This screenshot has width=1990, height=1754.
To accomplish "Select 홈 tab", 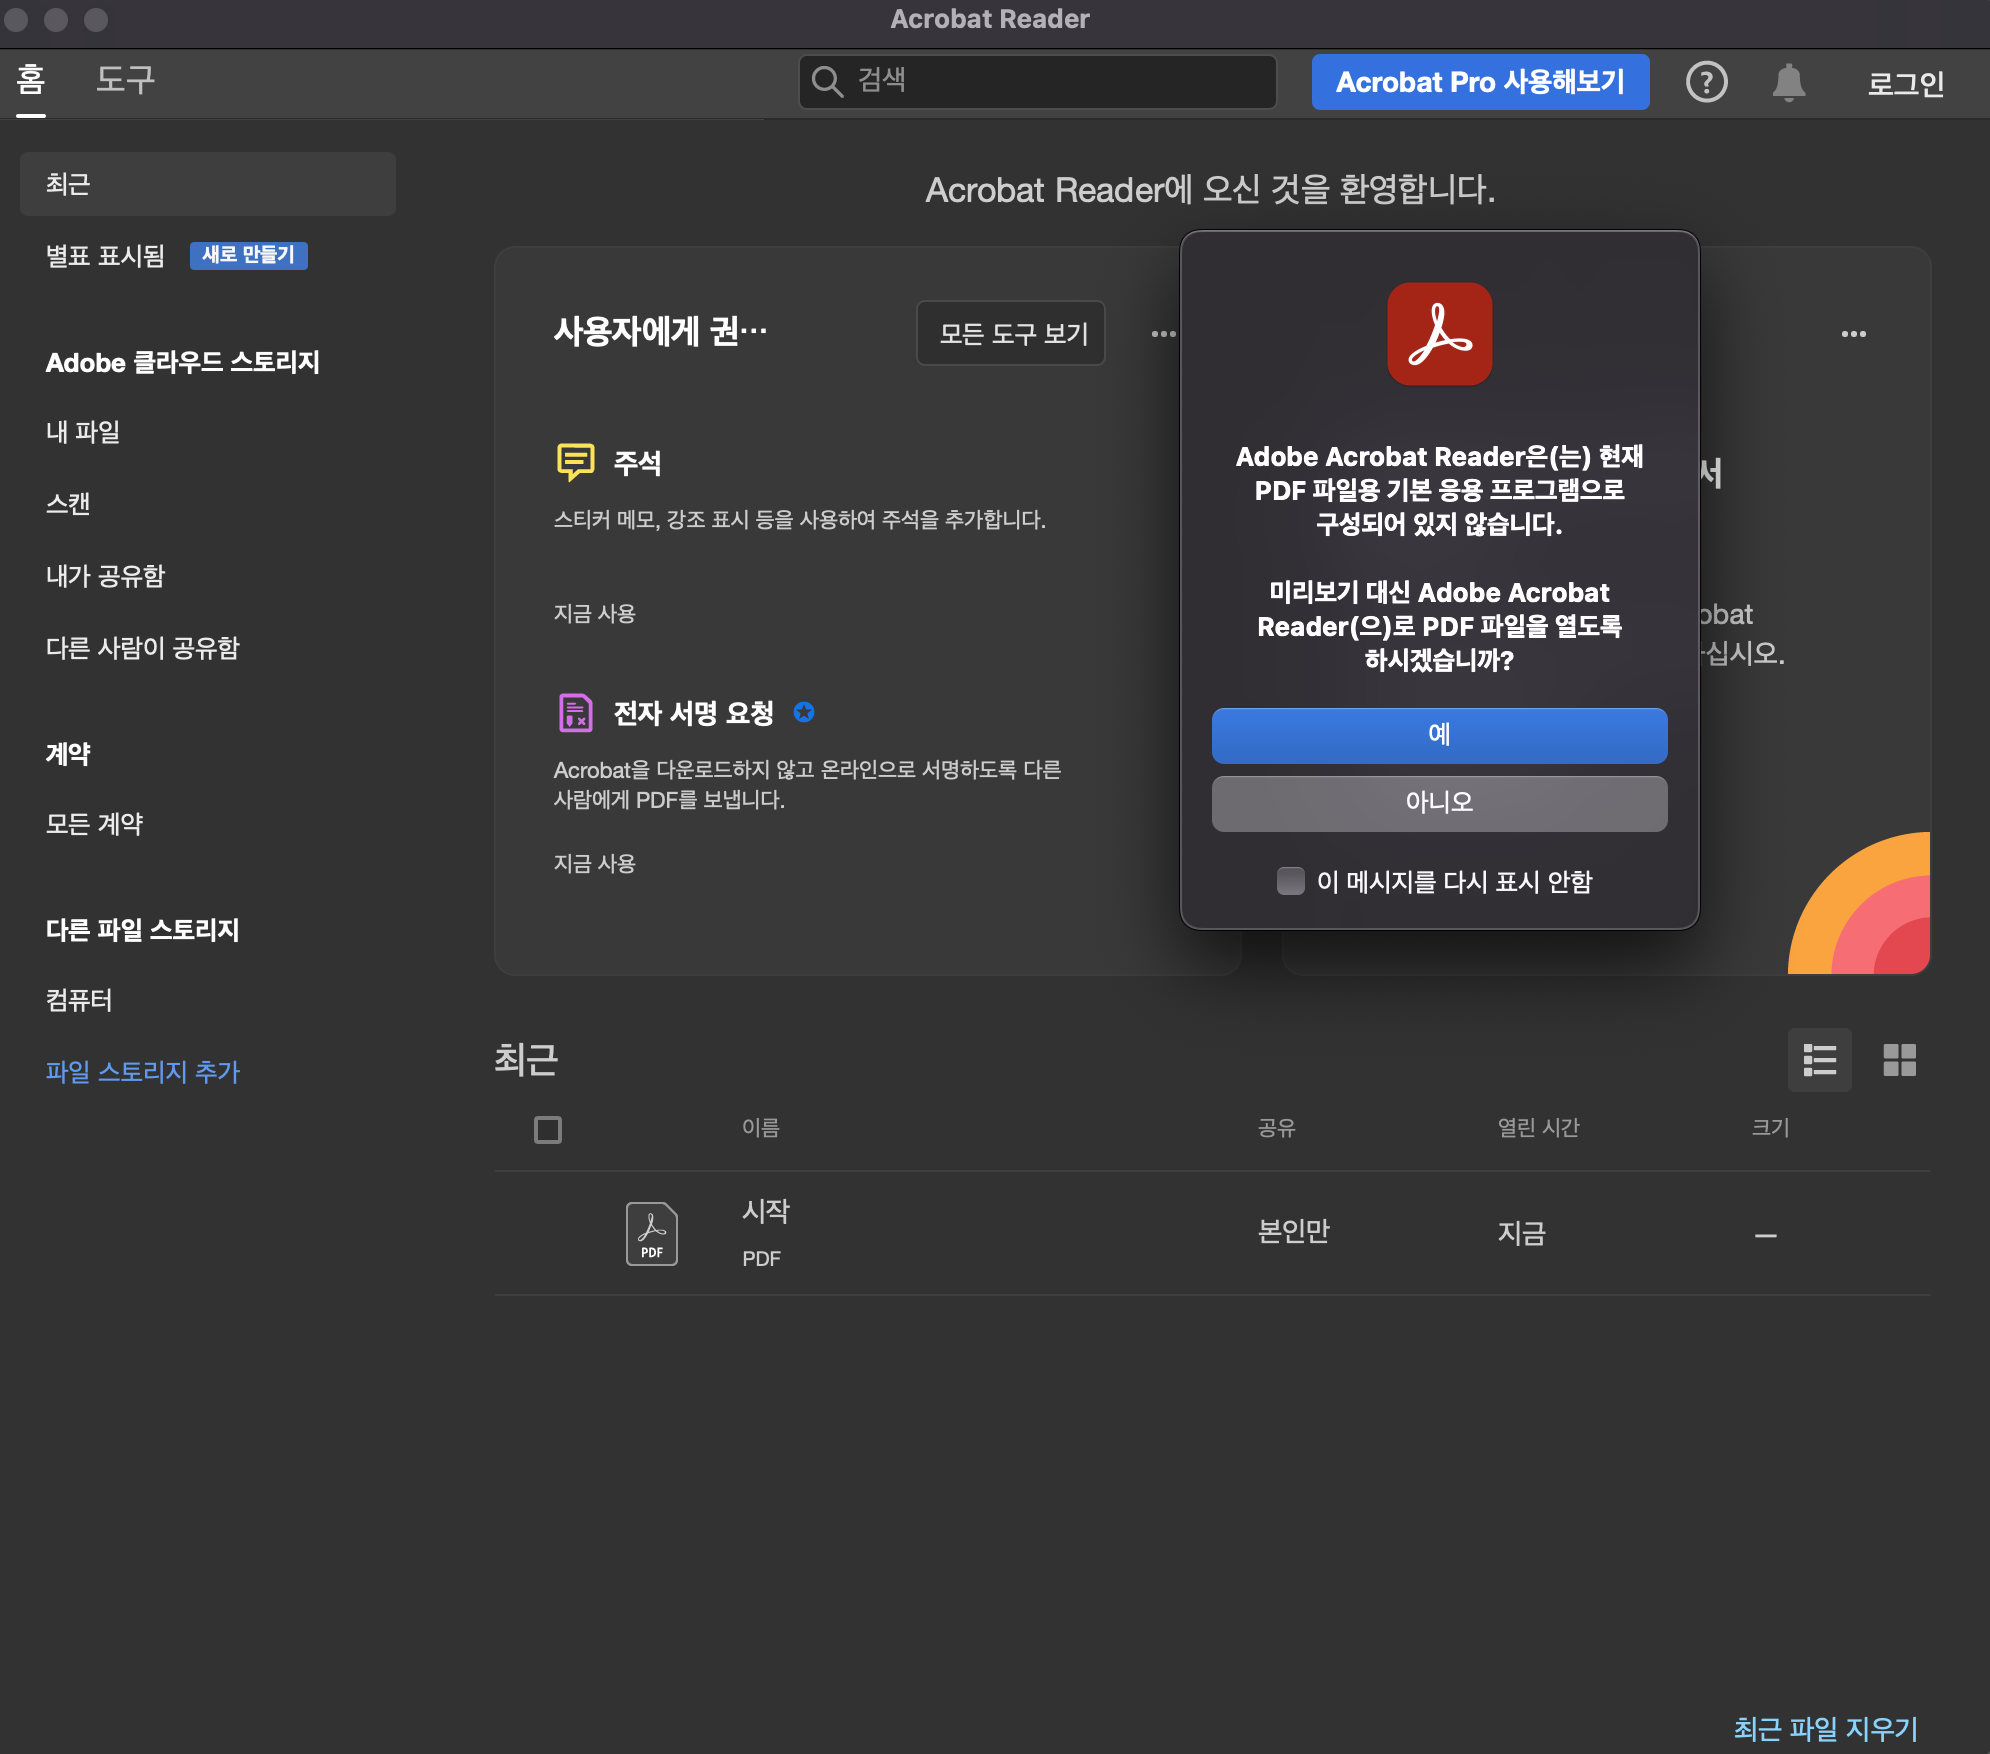I will point(30,82).
